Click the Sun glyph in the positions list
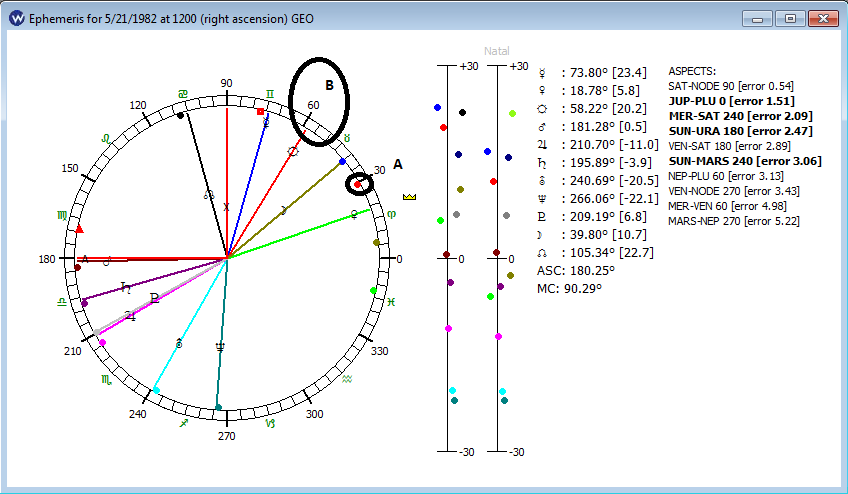This screenshot has width=848, height=494. point(542,109)
